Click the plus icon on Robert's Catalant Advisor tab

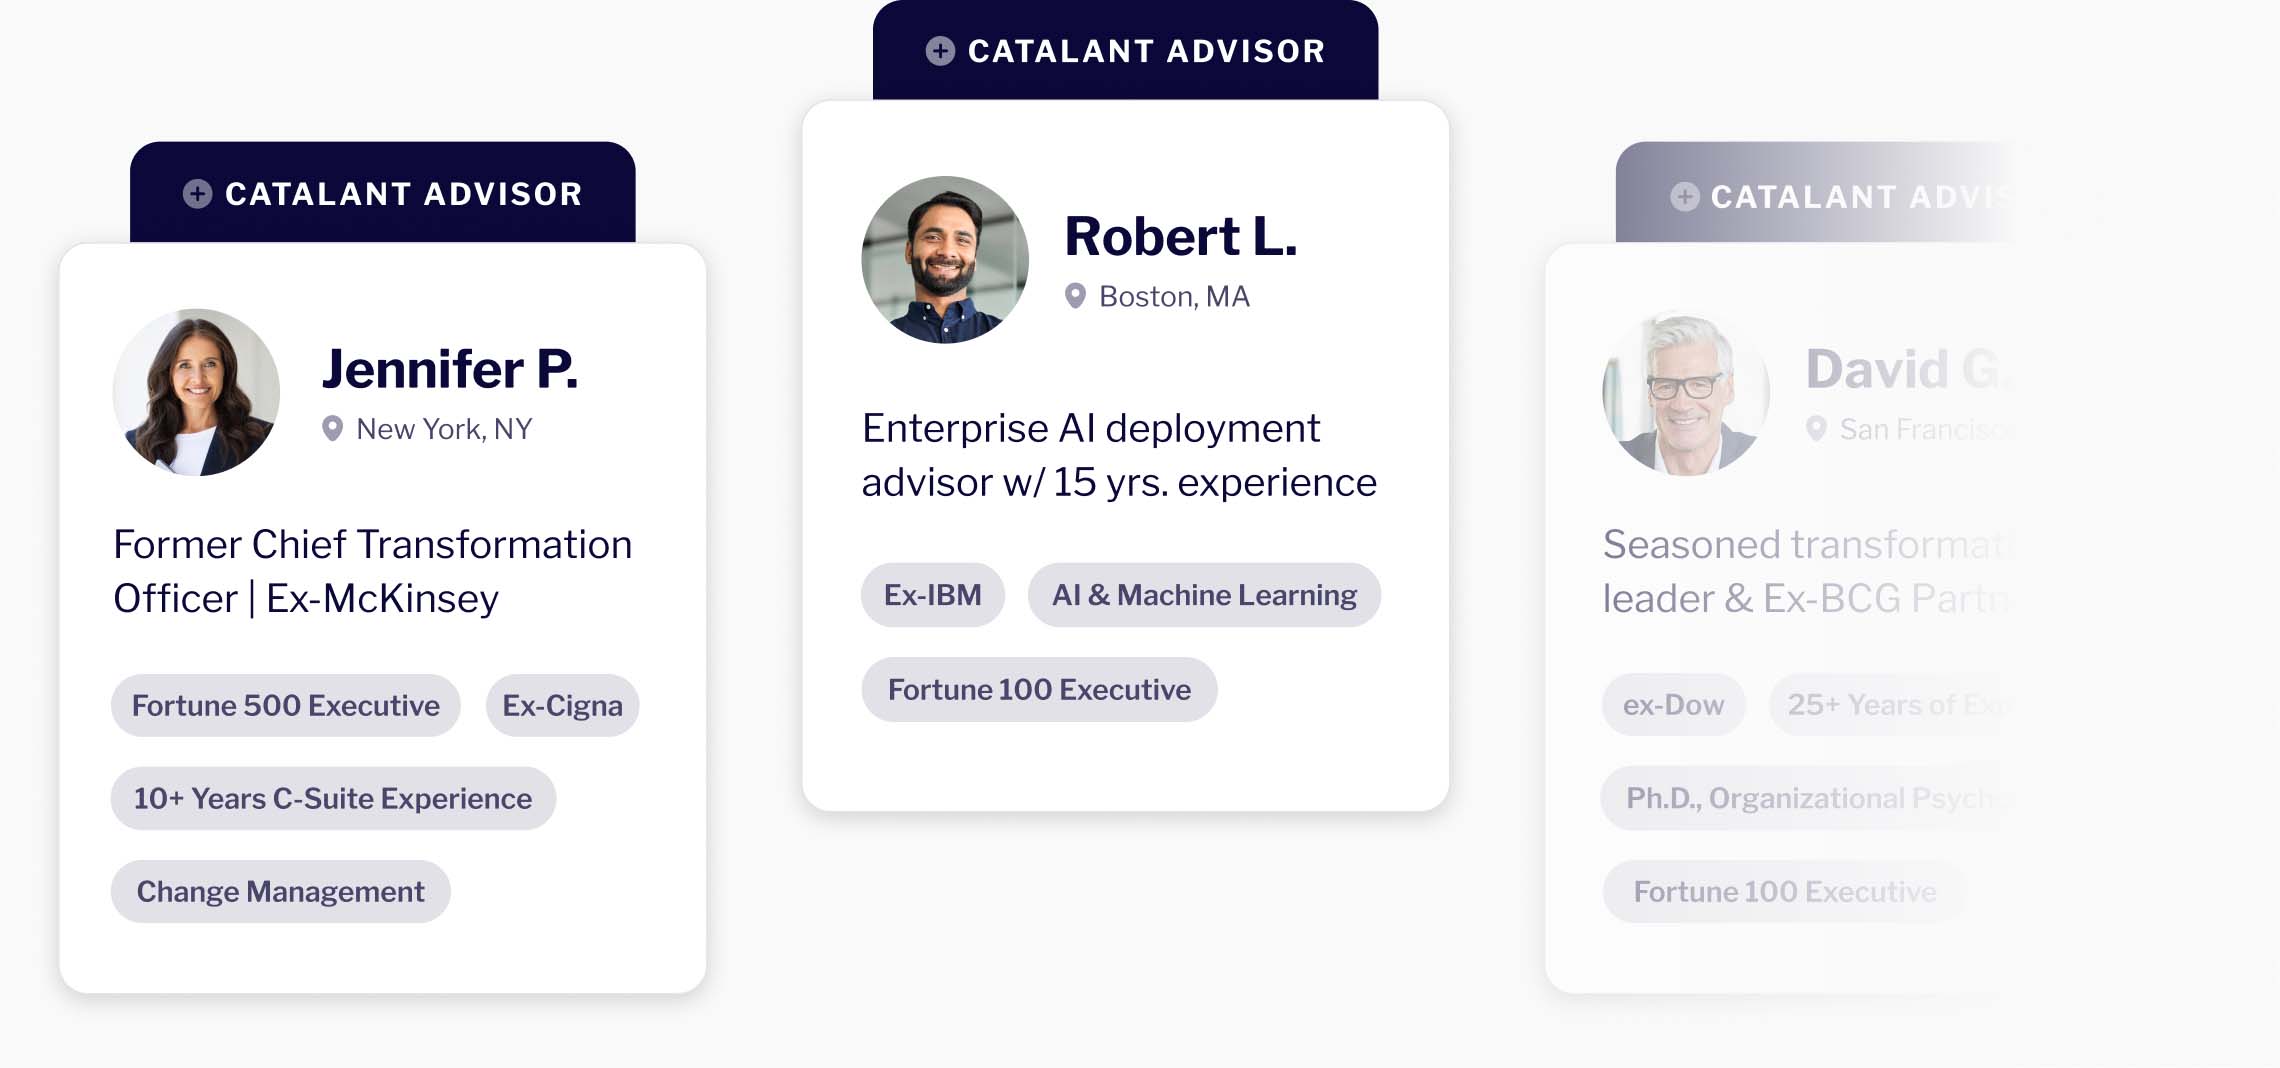pyautogui.click(x=940, y=51)
